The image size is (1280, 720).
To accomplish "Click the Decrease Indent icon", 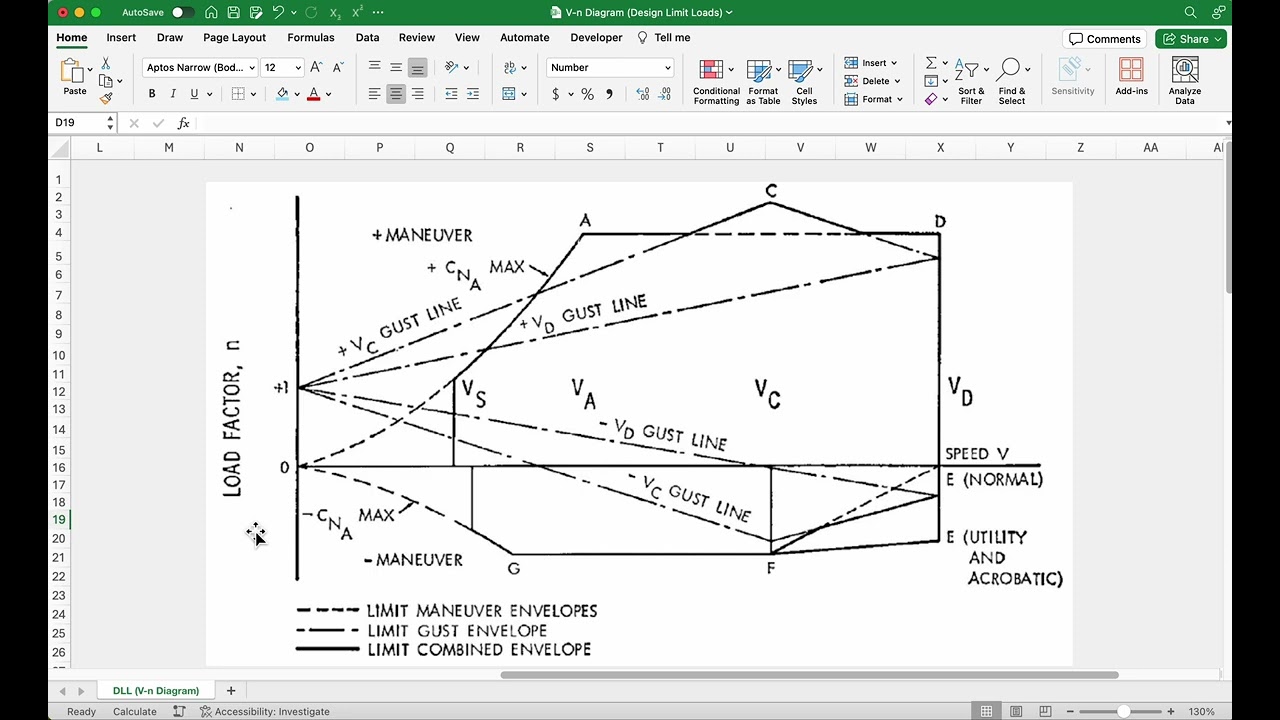I will tap(451, 94).
